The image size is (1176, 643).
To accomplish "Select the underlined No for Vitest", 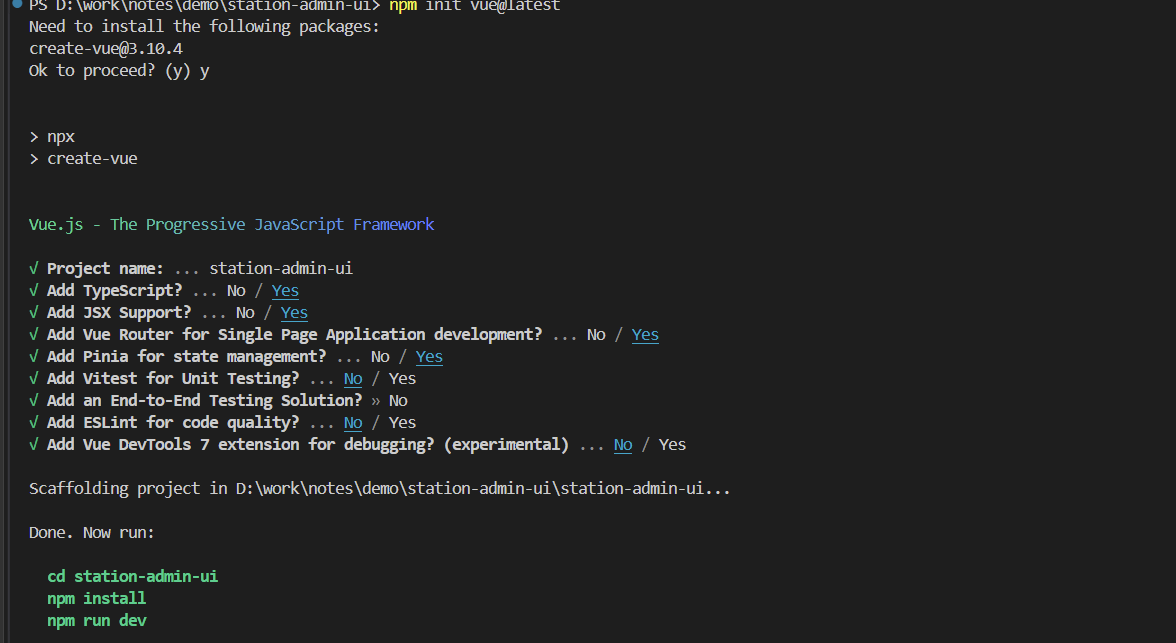I will coord(353,379).
